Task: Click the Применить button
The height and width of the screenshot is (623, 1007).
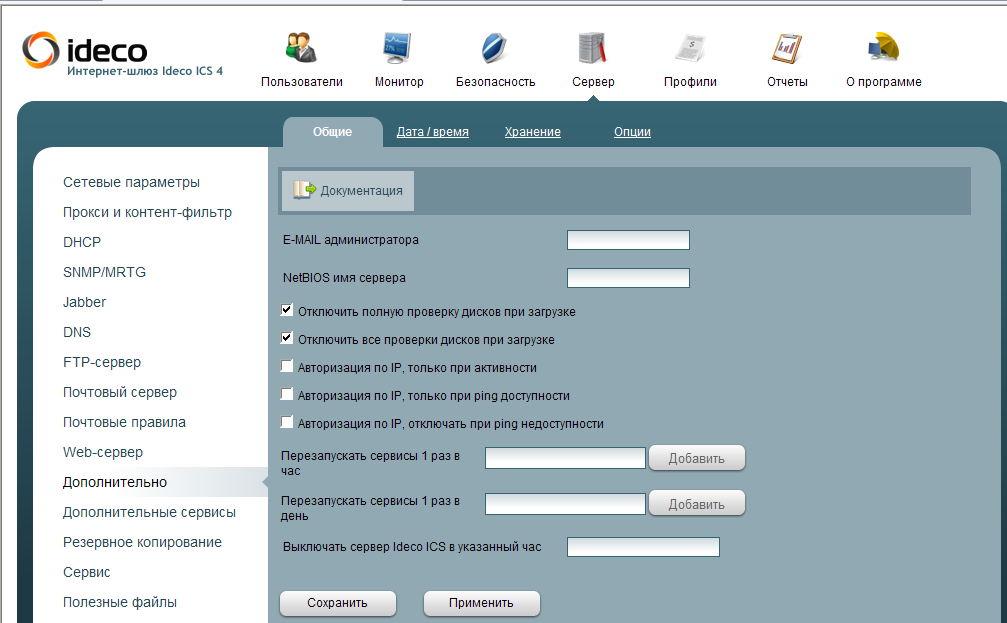Action: (x=482, y=603)
